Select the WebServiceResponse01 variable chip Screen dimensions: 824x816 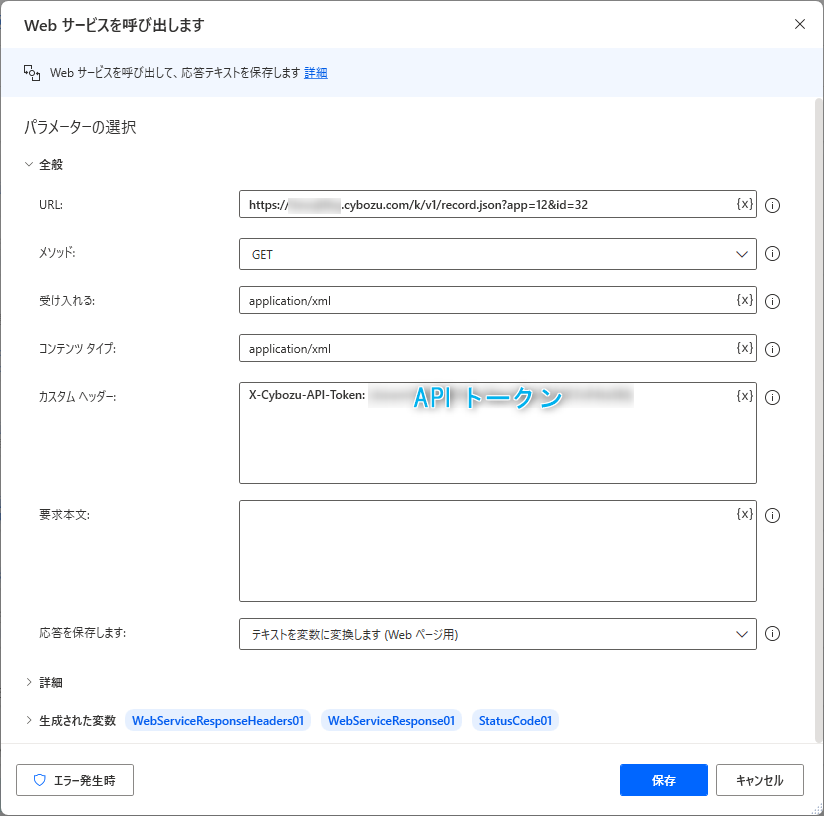(x=392, y=720)
